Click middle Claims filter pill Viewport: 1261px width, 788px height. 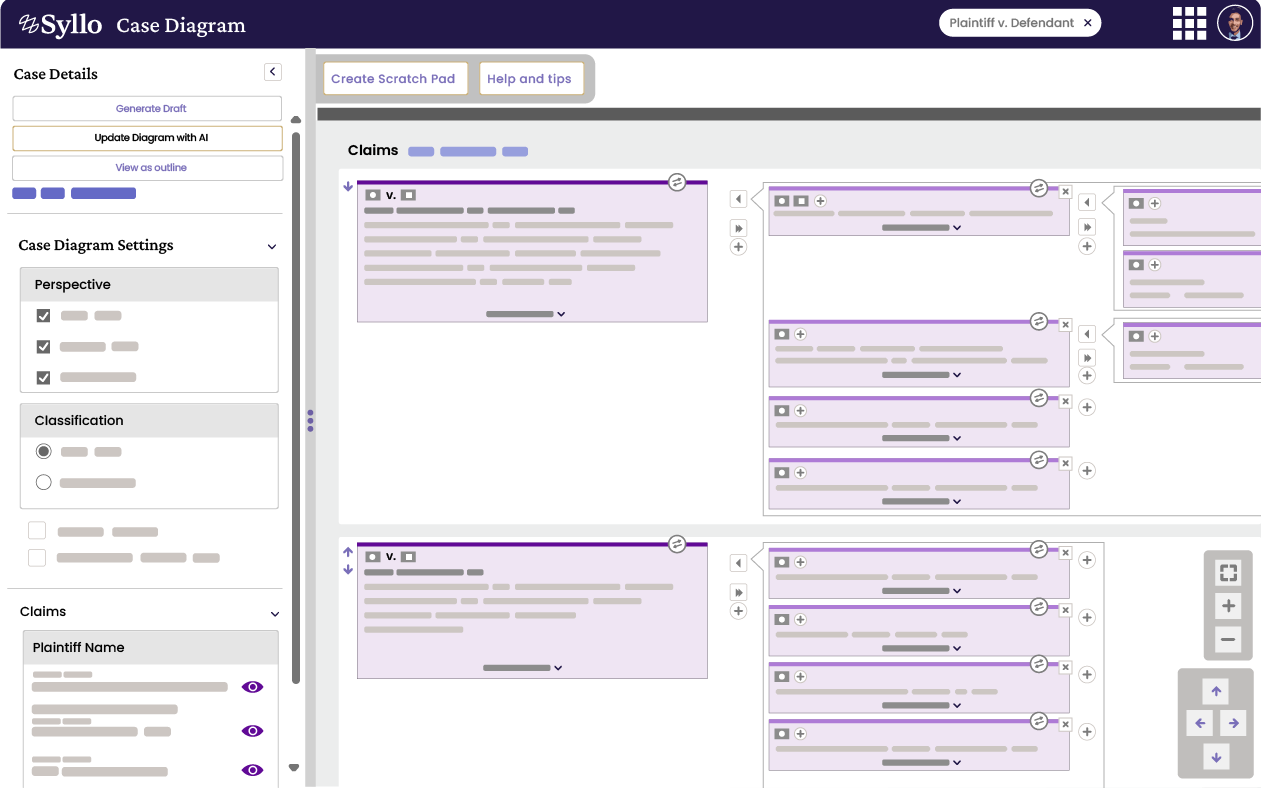click(x=468, y=152)
